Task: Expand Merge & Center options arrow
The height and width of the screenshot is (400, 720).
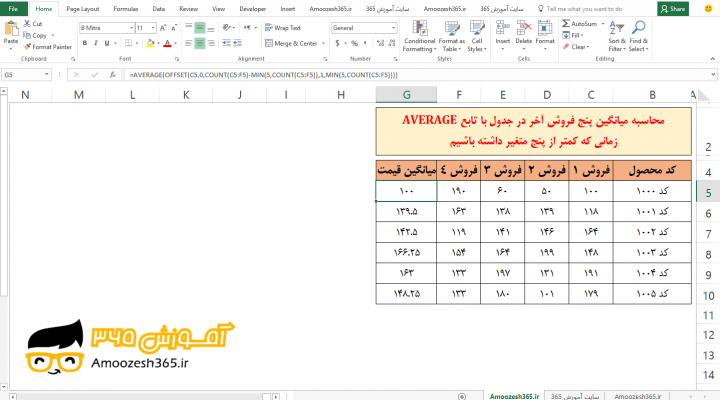Action: pos(324,43)
